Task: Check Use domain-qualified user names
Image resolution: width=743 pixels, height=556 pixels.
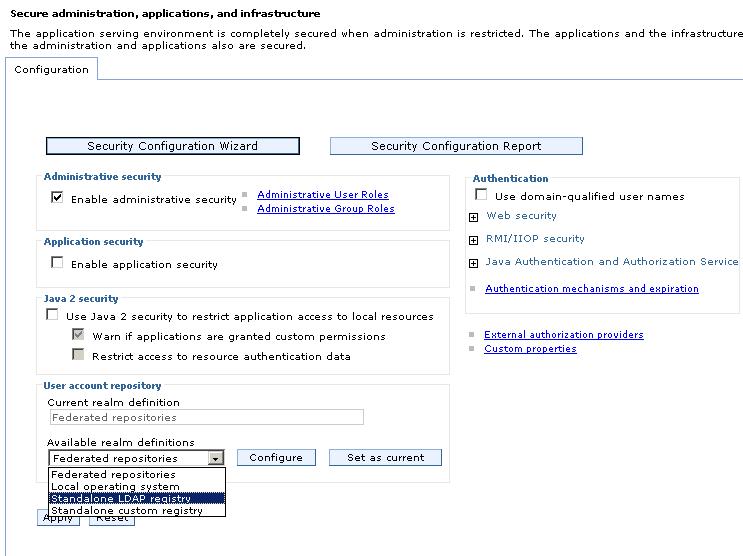Action: coord(481,194)
